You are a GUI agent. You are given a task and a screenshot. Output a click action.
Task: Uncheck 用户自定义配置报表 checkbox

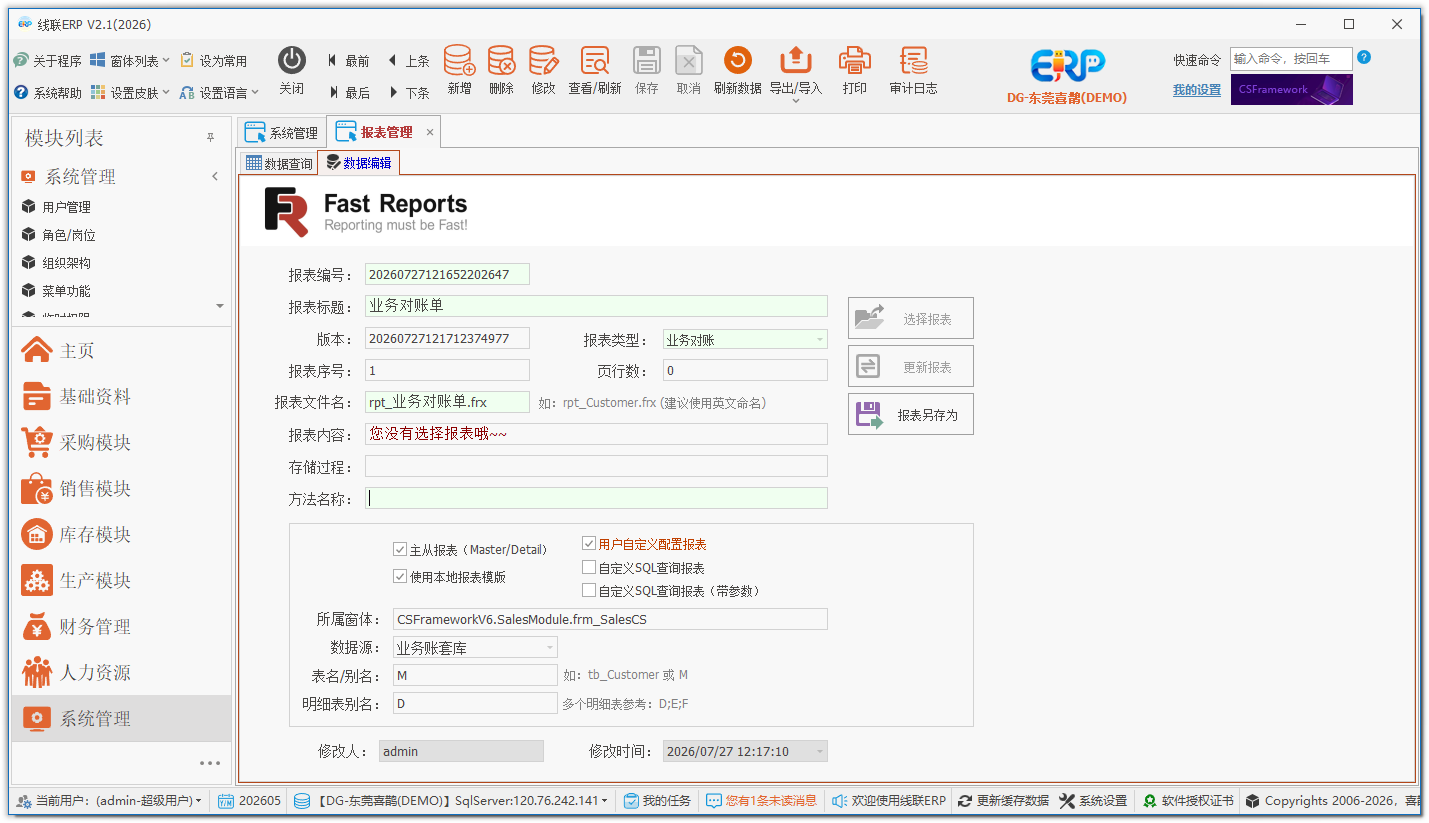[x=589, y=543]
